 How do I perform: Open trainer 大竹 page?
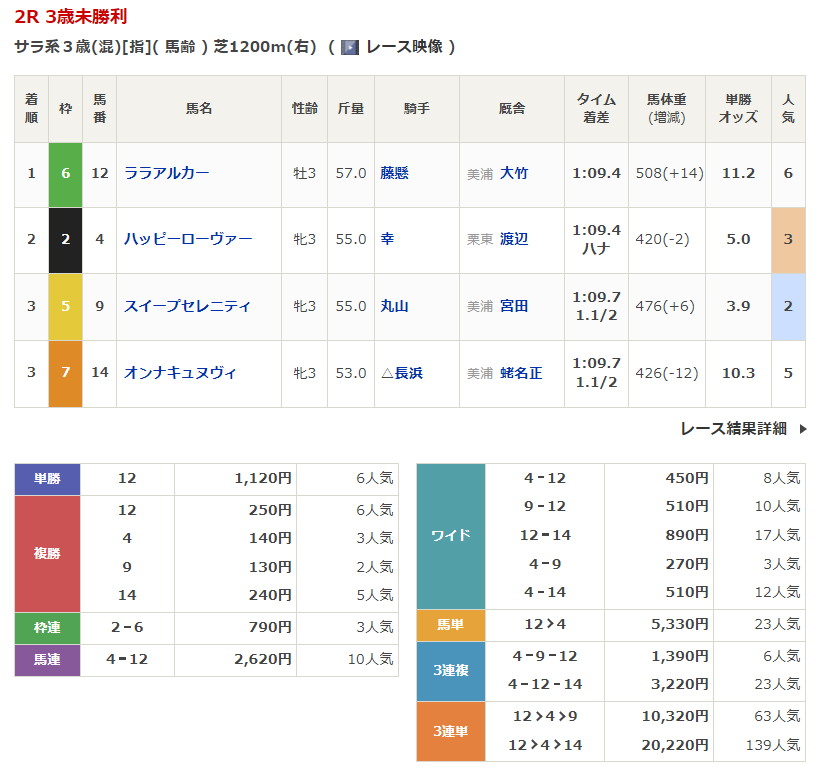[514, 173]
